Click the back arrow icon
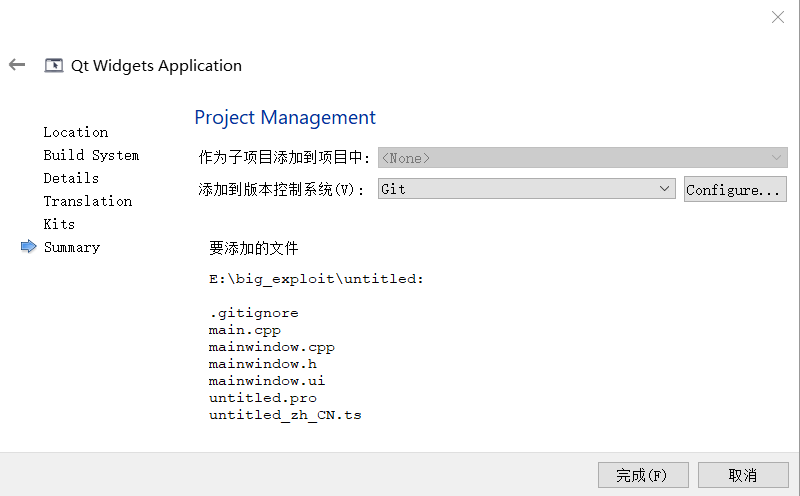The height and width of the screenshot is (496, 800). (x=16, y=65)
